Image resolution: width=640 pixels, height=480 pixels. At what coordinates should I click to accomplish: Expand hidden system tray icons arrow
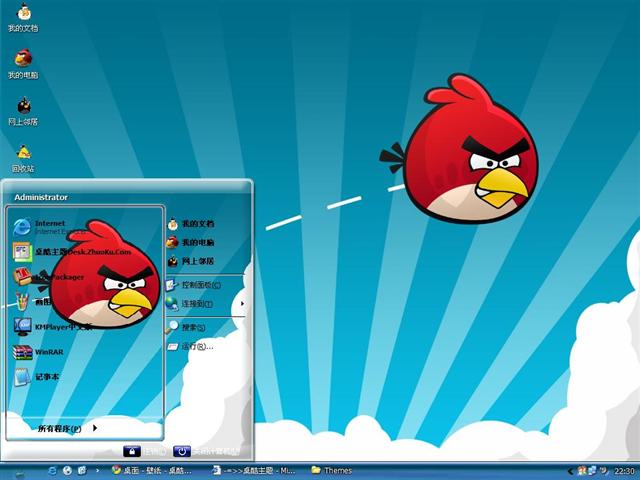(570, 472)
